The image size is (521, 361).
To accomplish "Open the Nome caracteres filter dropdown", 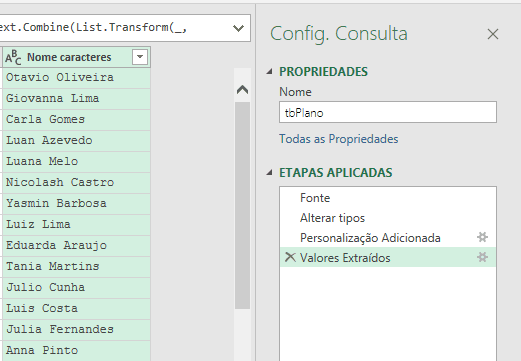I will pos(140,57).
